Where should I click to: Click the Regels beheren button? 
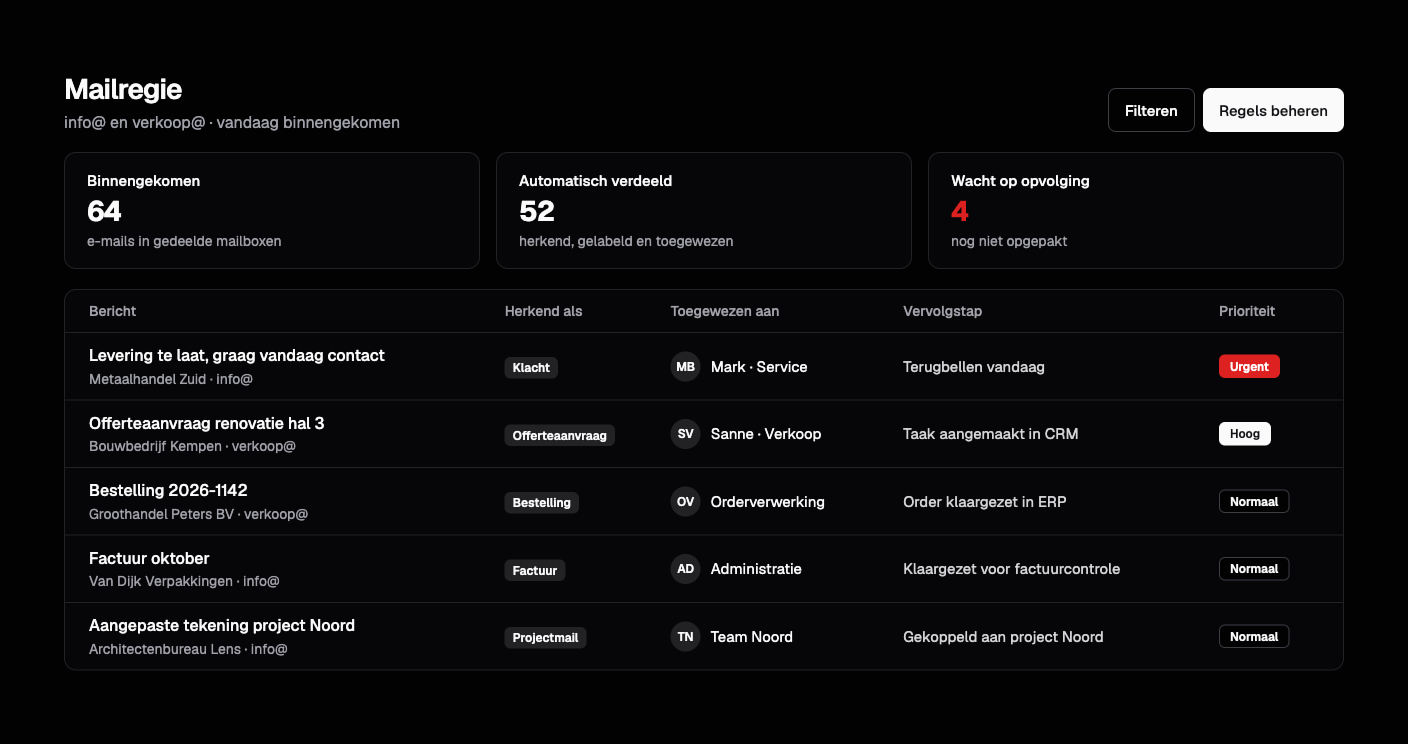(x=1273, y=110)
